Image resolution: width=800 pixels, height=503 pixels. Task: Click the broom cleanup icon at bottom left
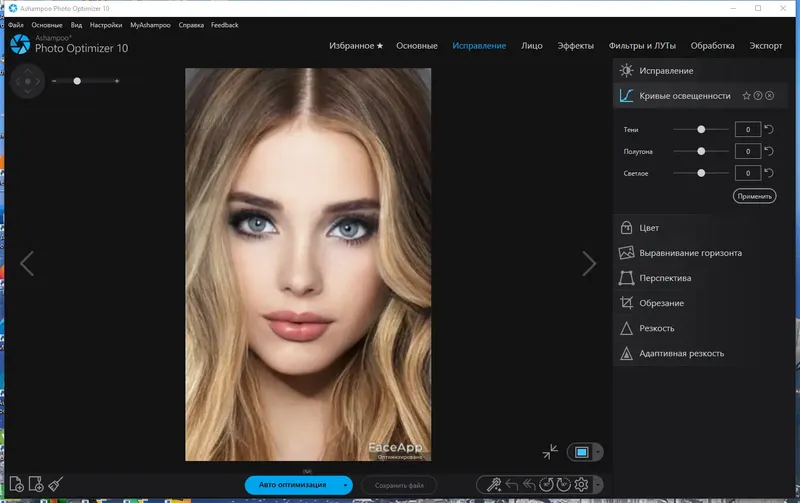(x=56, y=484)
